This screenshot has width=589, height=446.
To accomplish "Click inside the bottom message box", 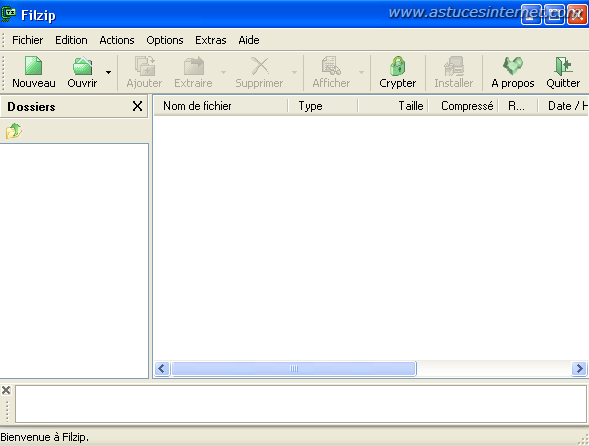I will pos(301,404).
